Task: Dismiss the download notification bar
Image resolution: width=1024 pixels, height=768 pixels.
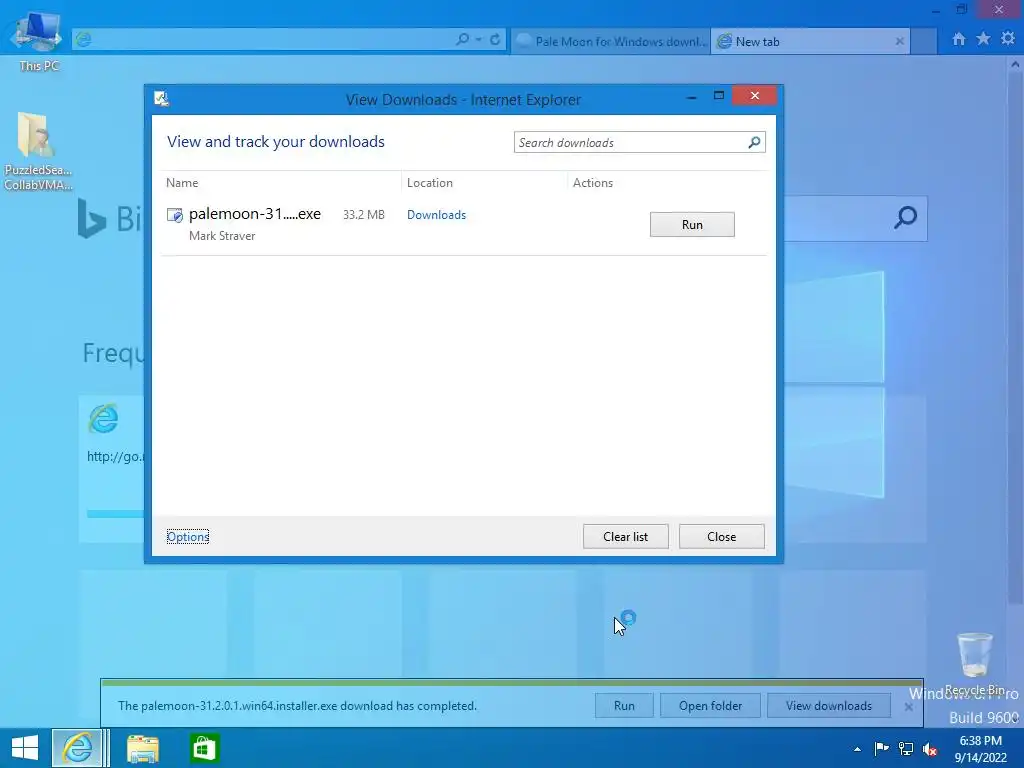Action: [x=908, y=707]
